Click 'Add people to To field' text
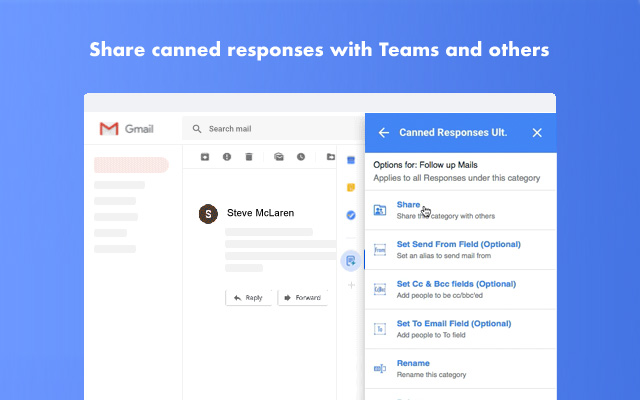The width and height of the screenshot is (640, 400). point(431,335)
